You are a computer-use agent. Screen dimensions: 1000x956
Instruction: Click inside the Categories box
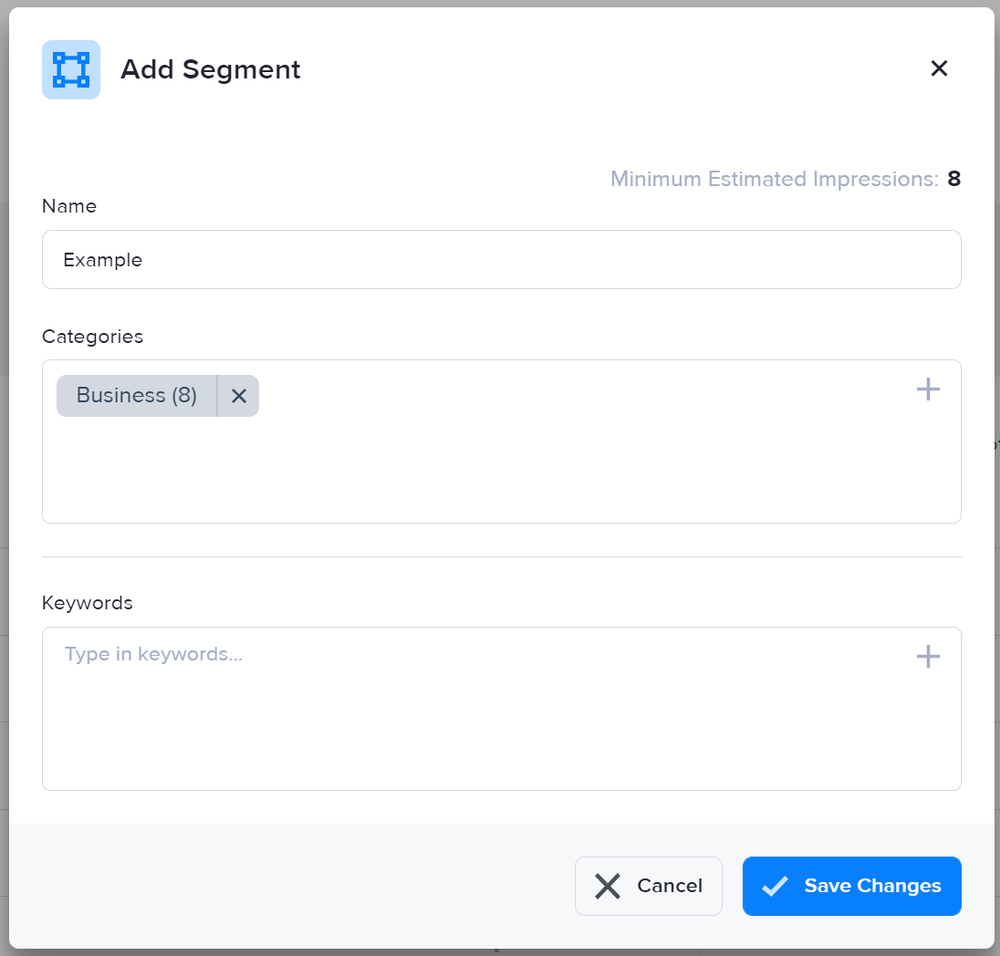point(501,441)
